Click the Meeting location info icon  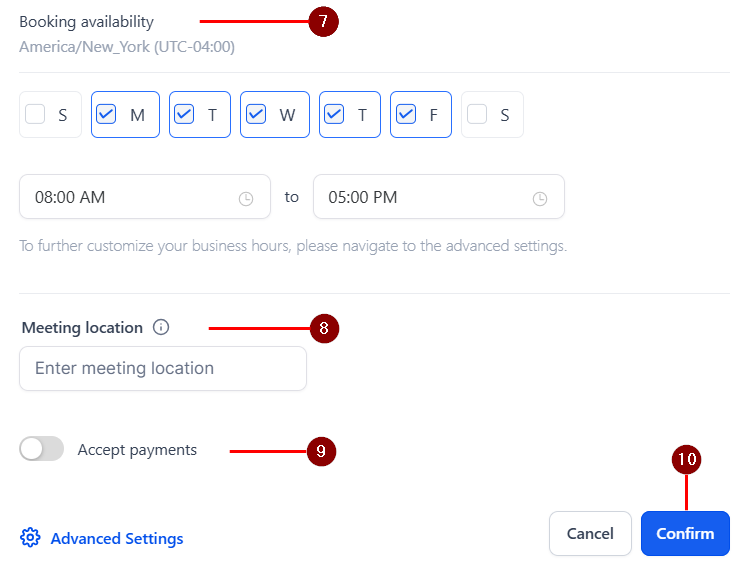(x=161, y=327)
